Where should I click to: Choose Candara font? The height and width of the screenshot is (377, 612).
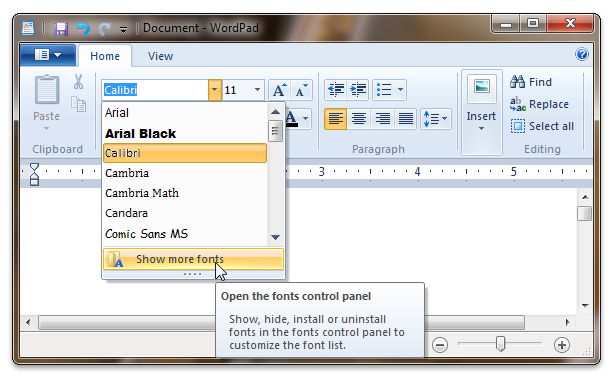185,213
